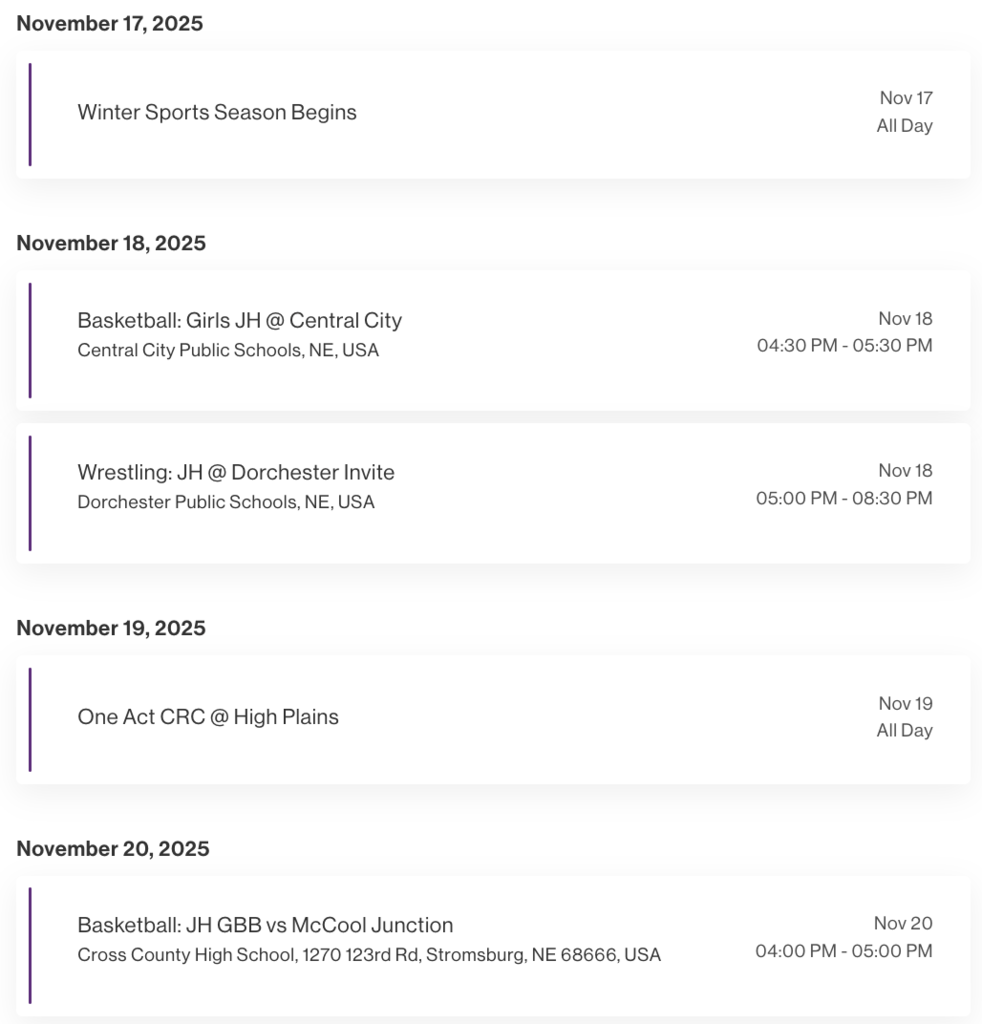982x1024 pixels.
Task: Click the Cross County High School address
Action: 369,955
